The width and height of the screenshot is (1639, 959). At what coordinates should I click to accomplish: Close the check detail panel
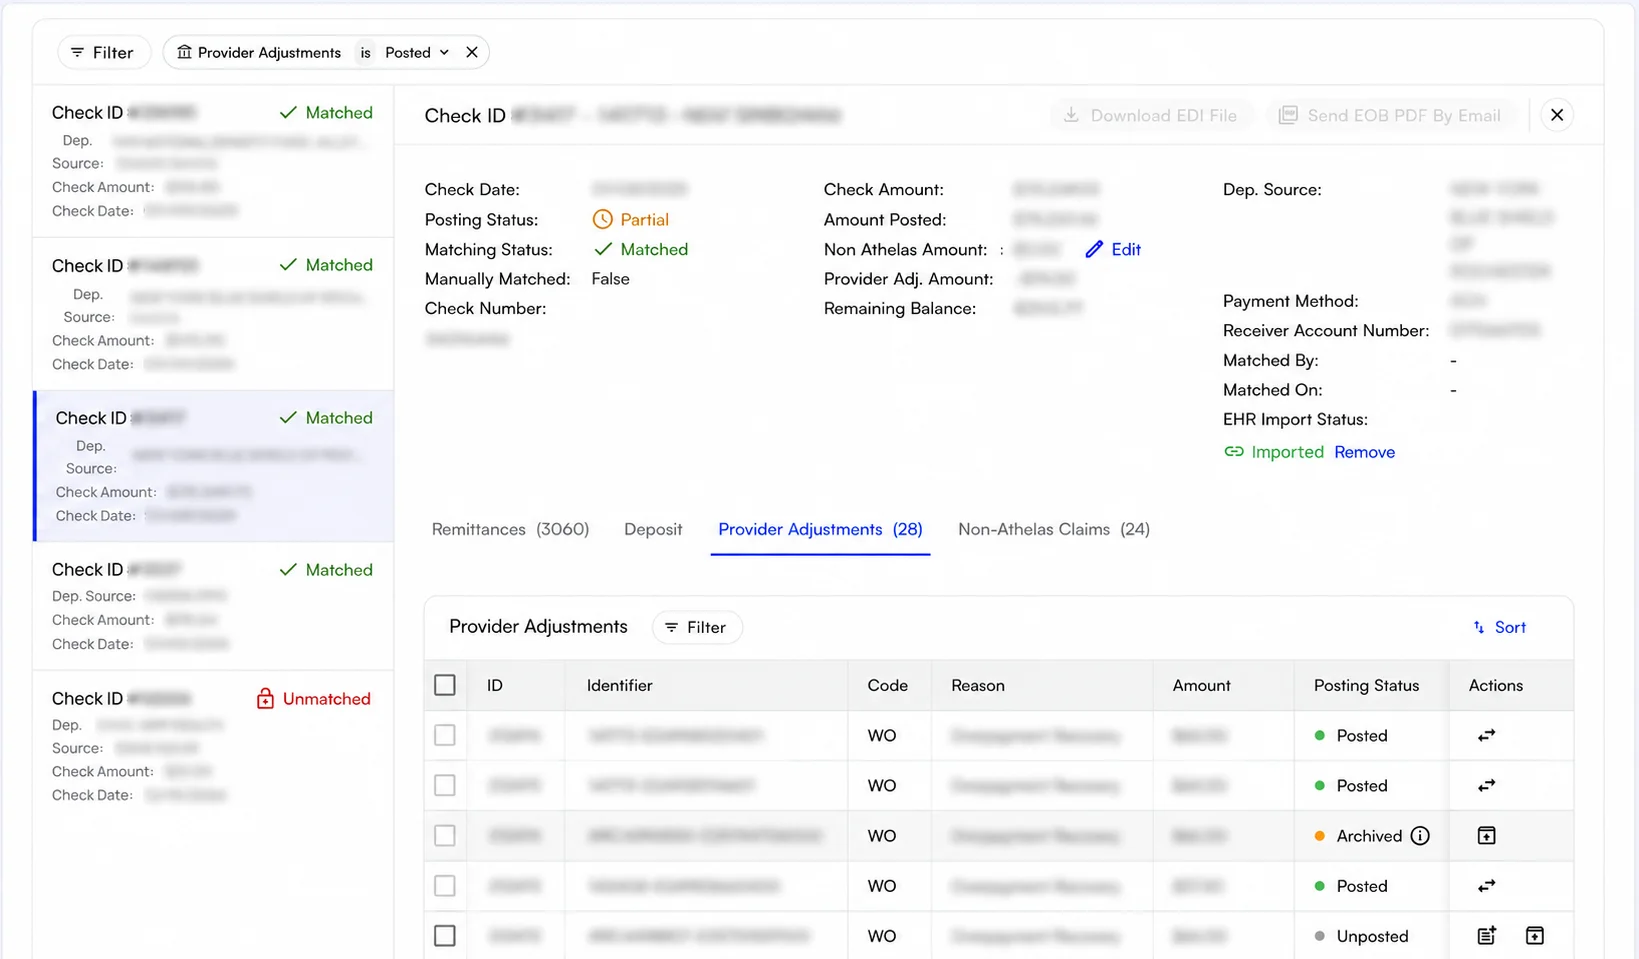click(1556, 115)
